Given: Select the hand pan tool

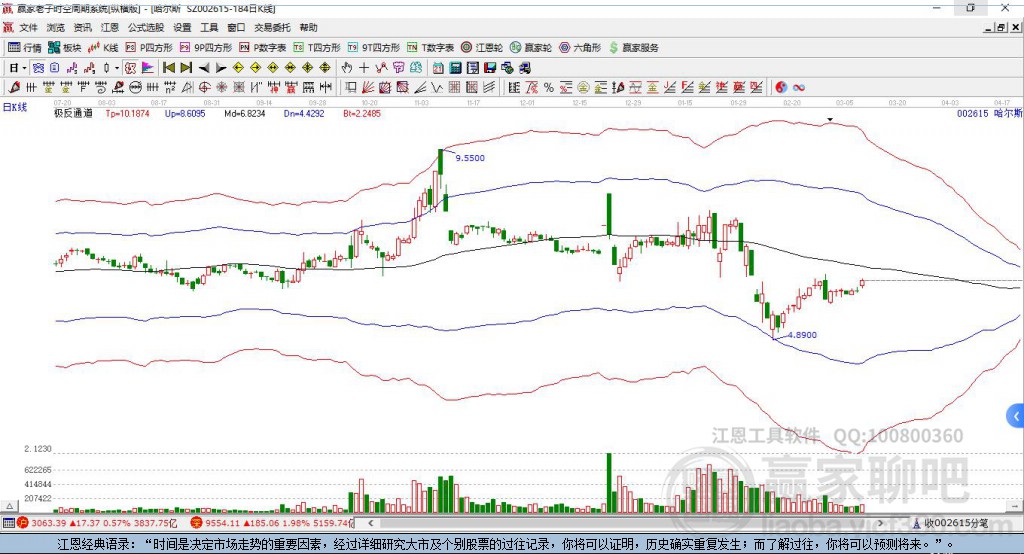Looking at the screenshot, I should click(347, 68).
